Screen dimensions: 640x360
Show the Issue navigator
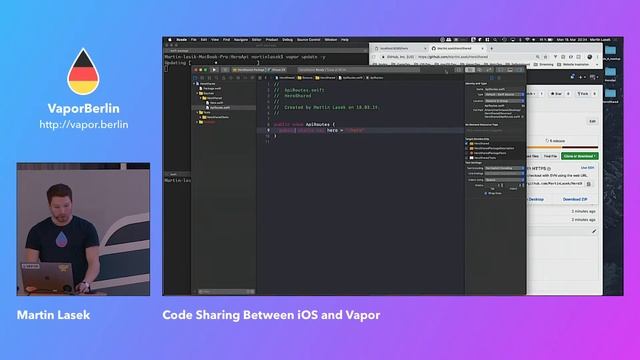223,78
